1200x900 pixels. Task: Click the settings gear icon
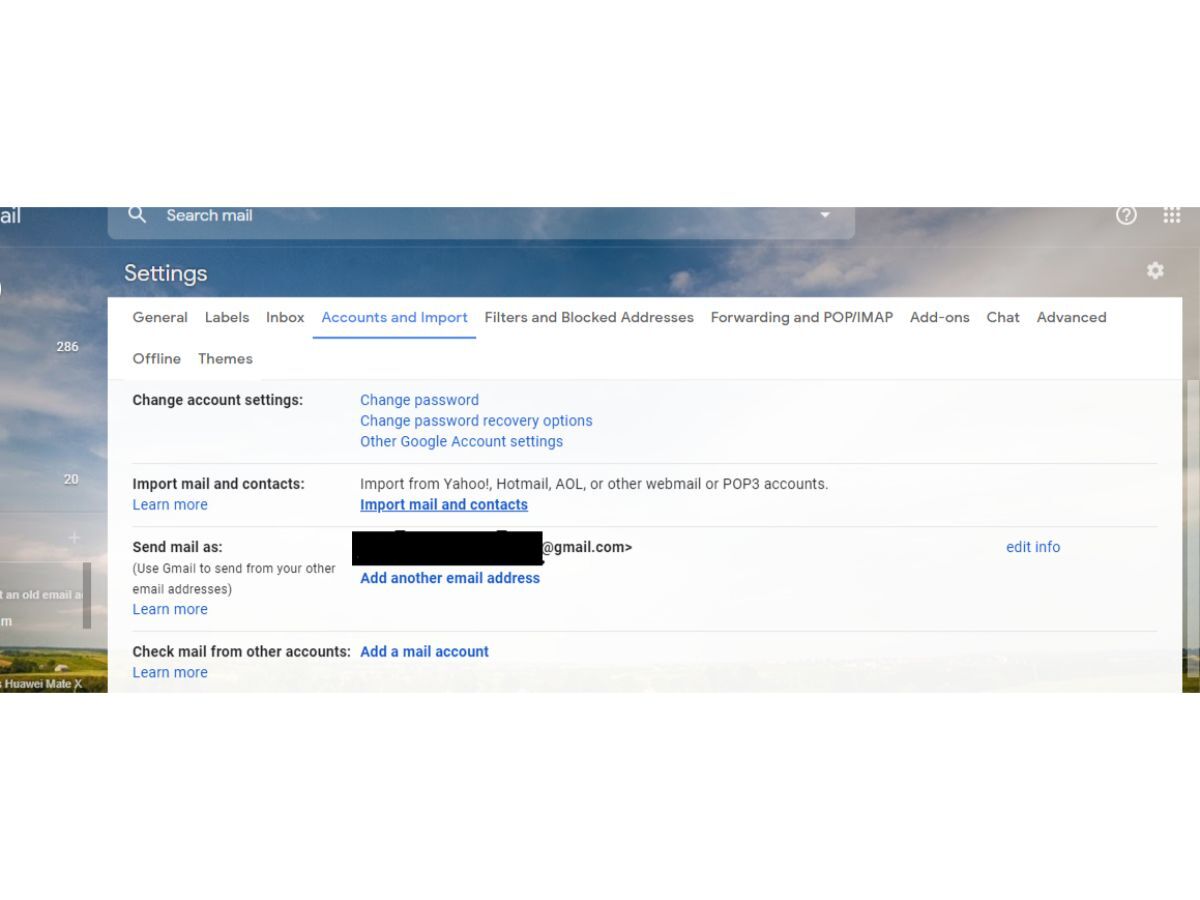(x=1155, y=271)
